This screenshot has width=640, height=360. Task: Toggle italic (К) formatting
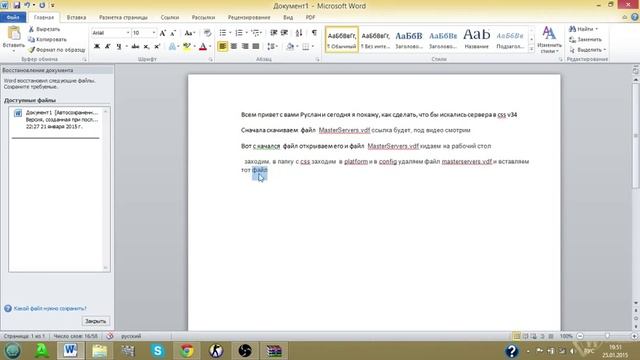108,47
